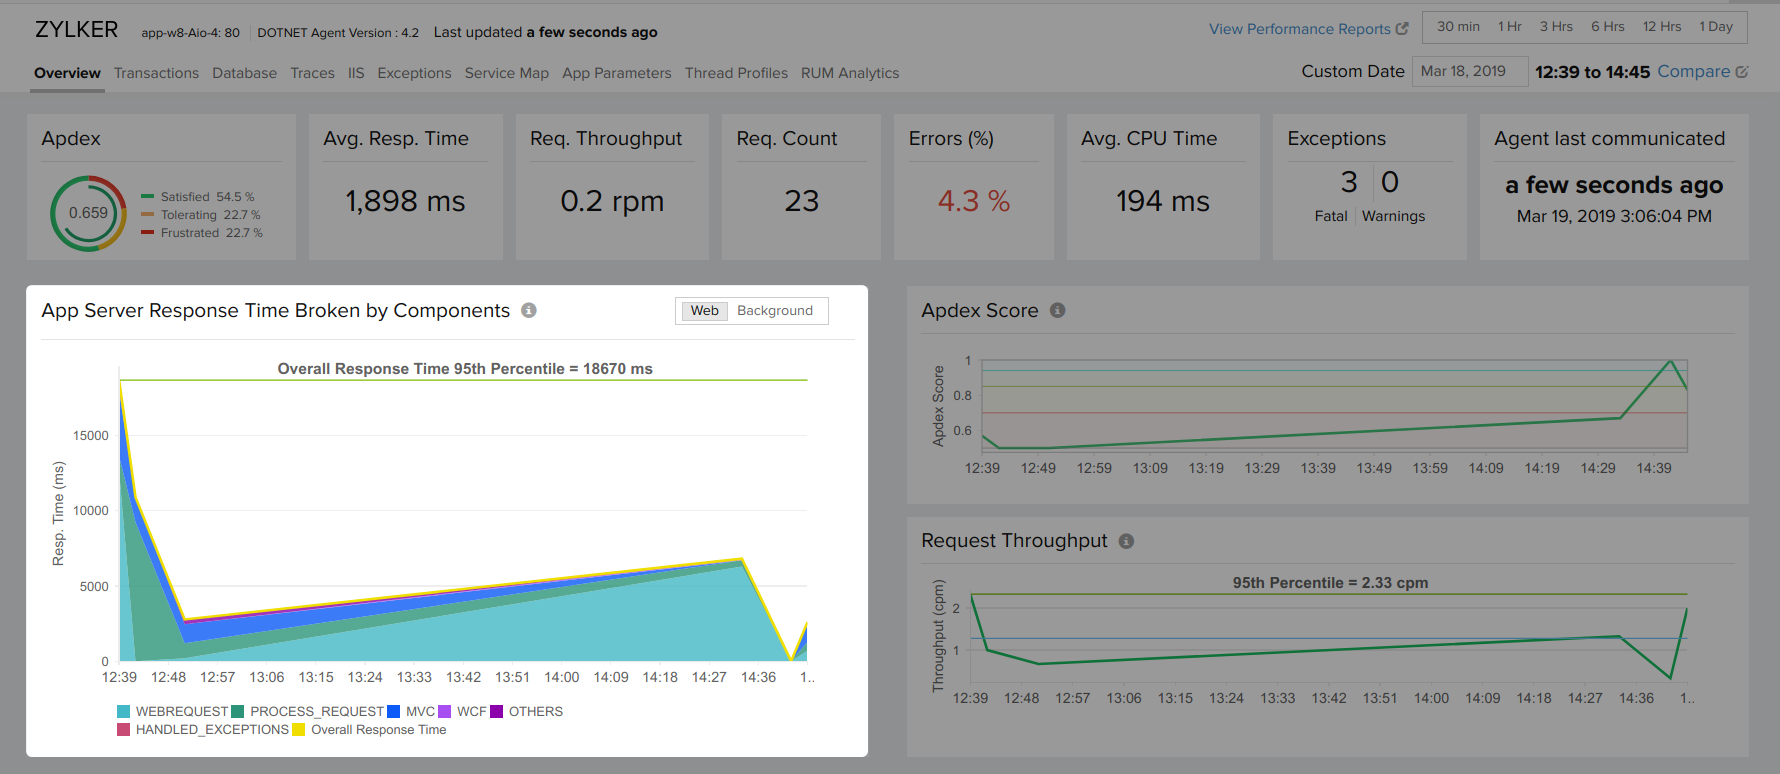Switch chart to Background view
Screen dimensions: 1780x774
click(774, 311)
